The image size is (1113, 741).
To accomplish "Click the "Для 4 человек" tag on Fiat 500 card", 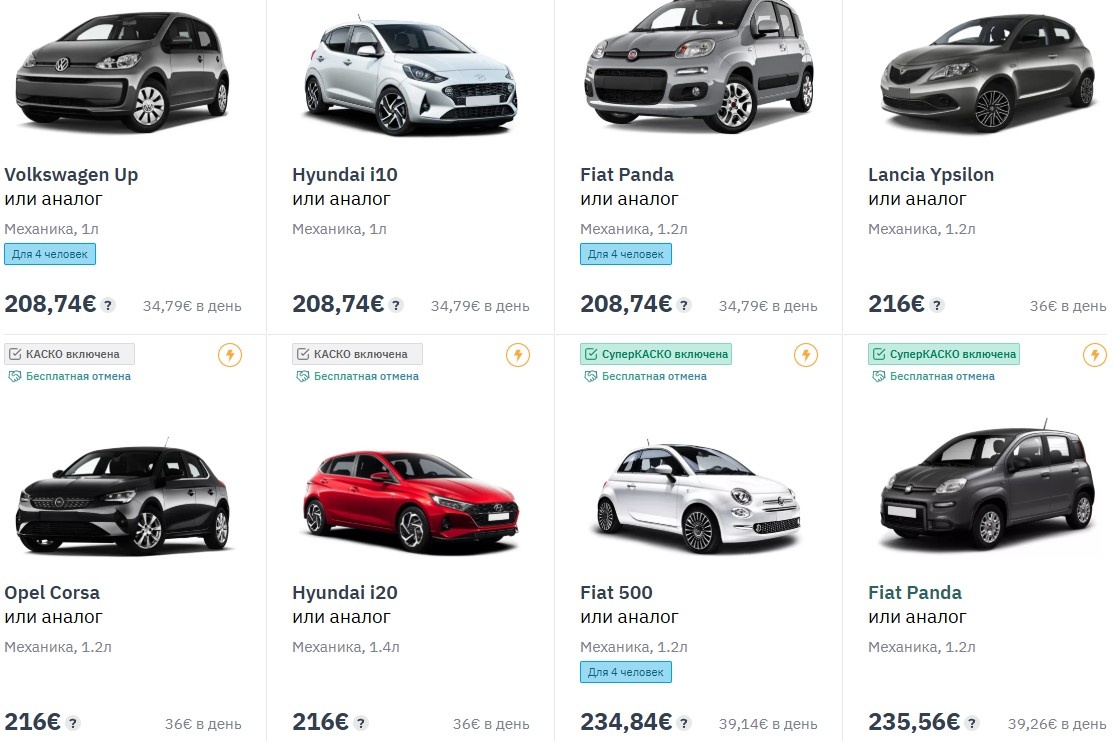I will pyautogui.click(x=623, y=672).
